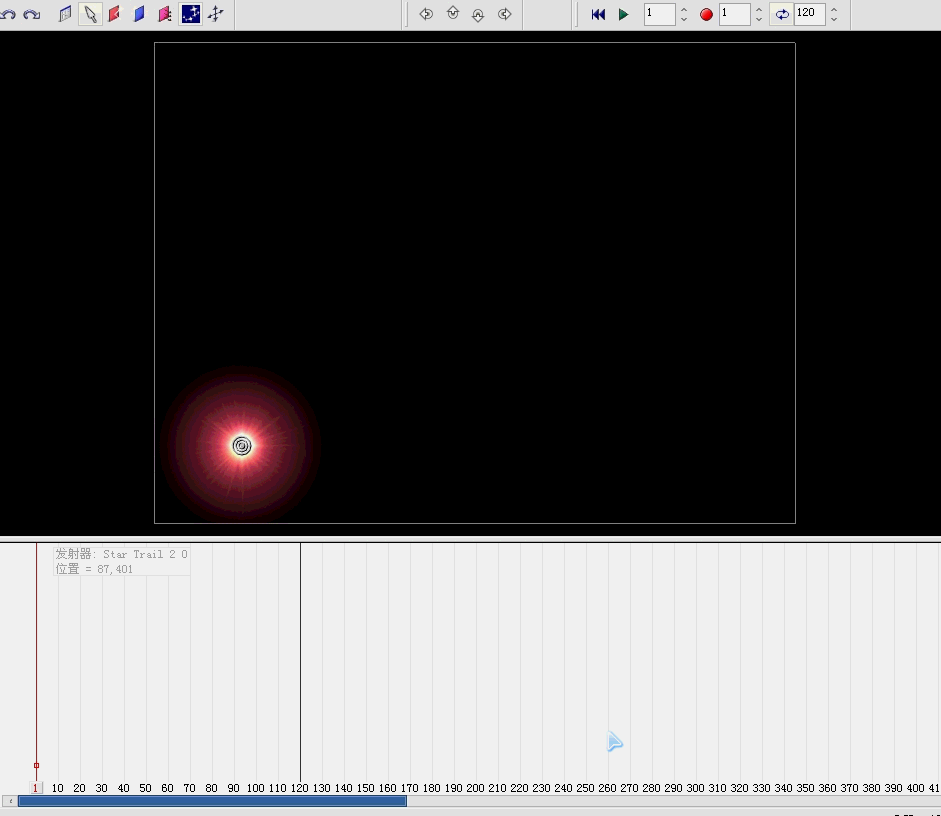Toggle the loop playback button

(781, 14)
